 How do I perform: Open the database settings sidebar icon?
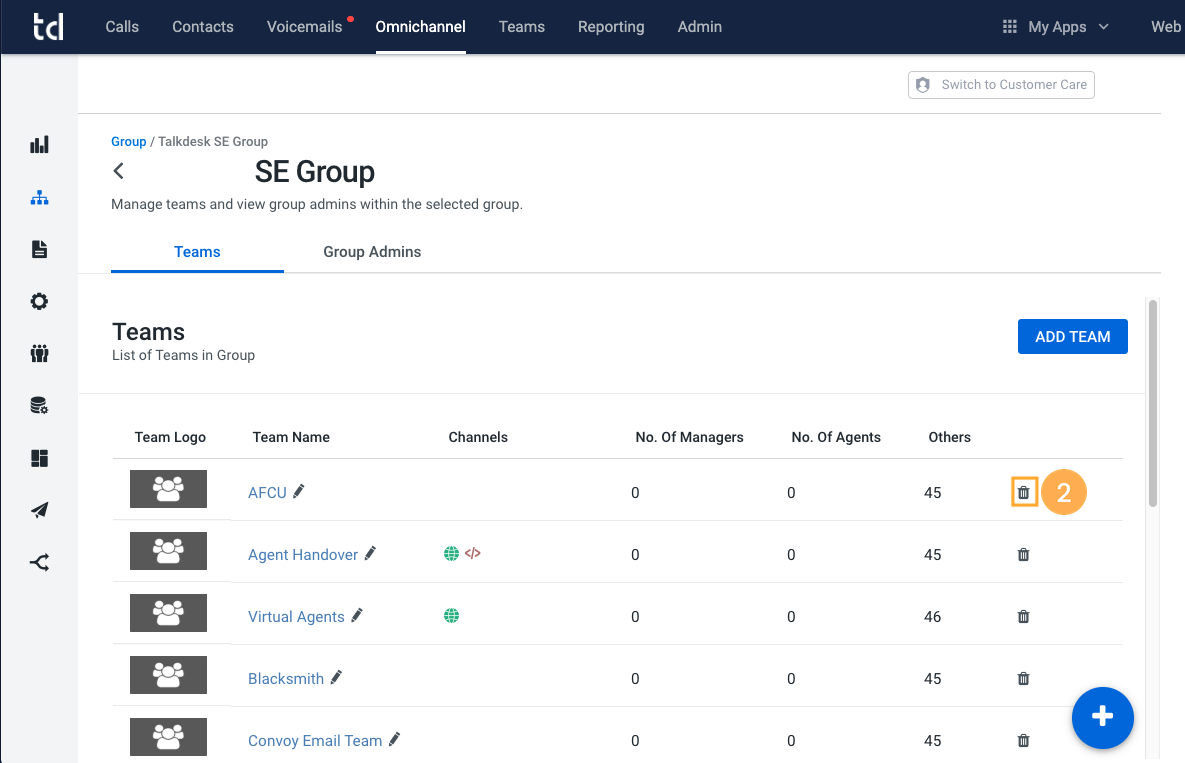pos(39,406)
